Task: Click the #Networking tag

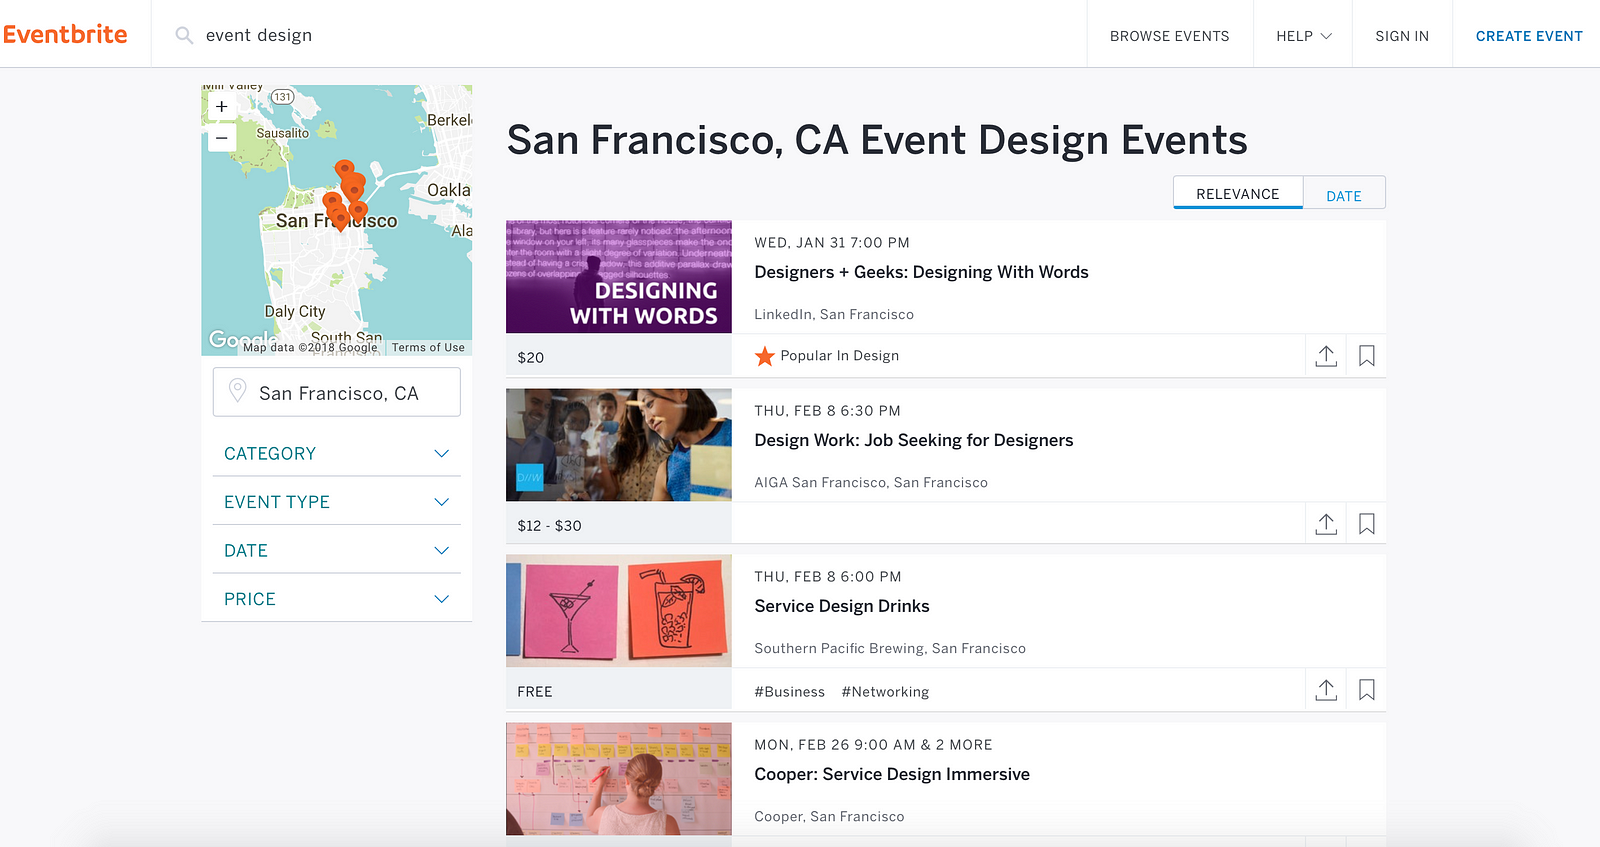Action: pos(885,692)
